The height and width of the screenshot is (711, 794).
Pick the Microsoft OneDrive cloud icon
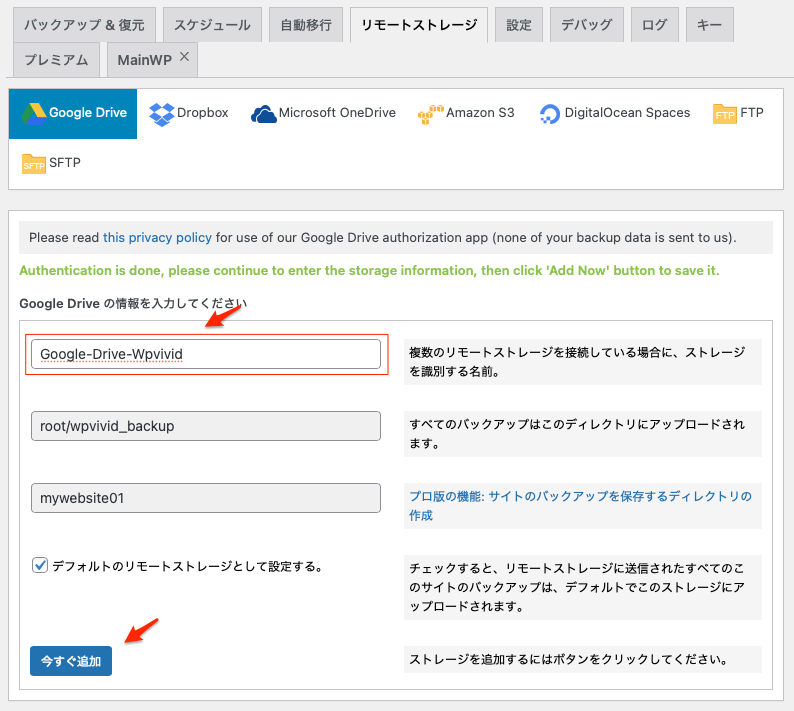[x=263, y=114]
